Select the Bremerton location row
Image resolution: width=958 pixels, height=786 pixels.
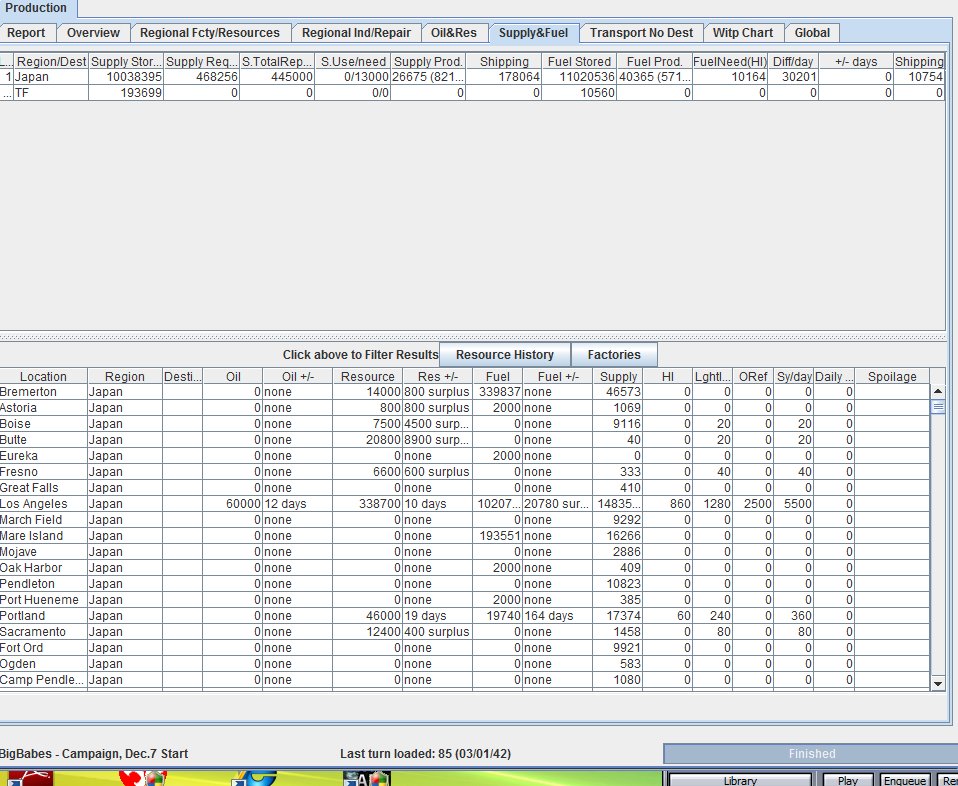coord(464,392)
